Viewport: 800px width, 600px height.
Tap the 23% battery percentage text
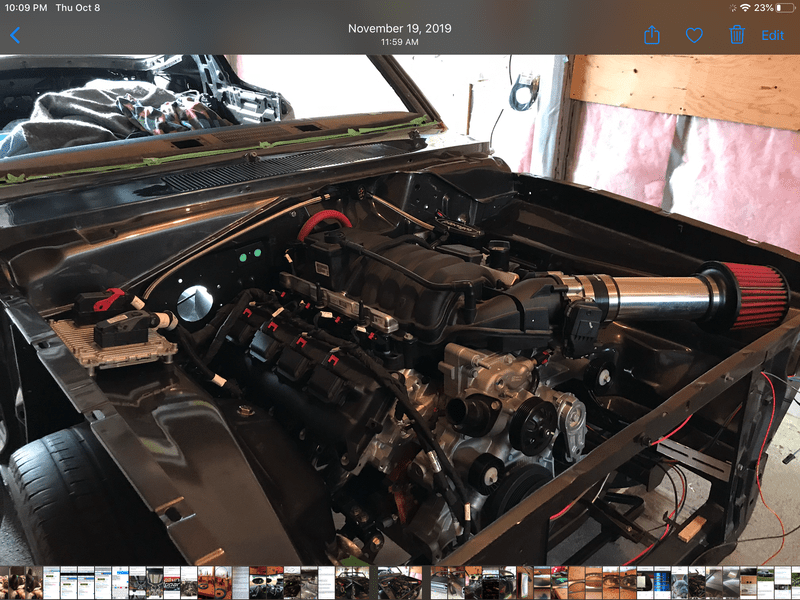point(761,8)
